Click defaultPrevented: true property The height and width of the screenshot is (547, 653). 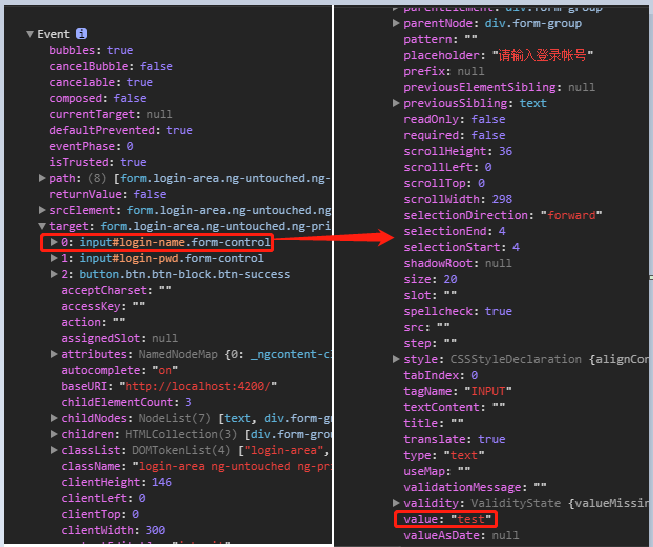121,130
